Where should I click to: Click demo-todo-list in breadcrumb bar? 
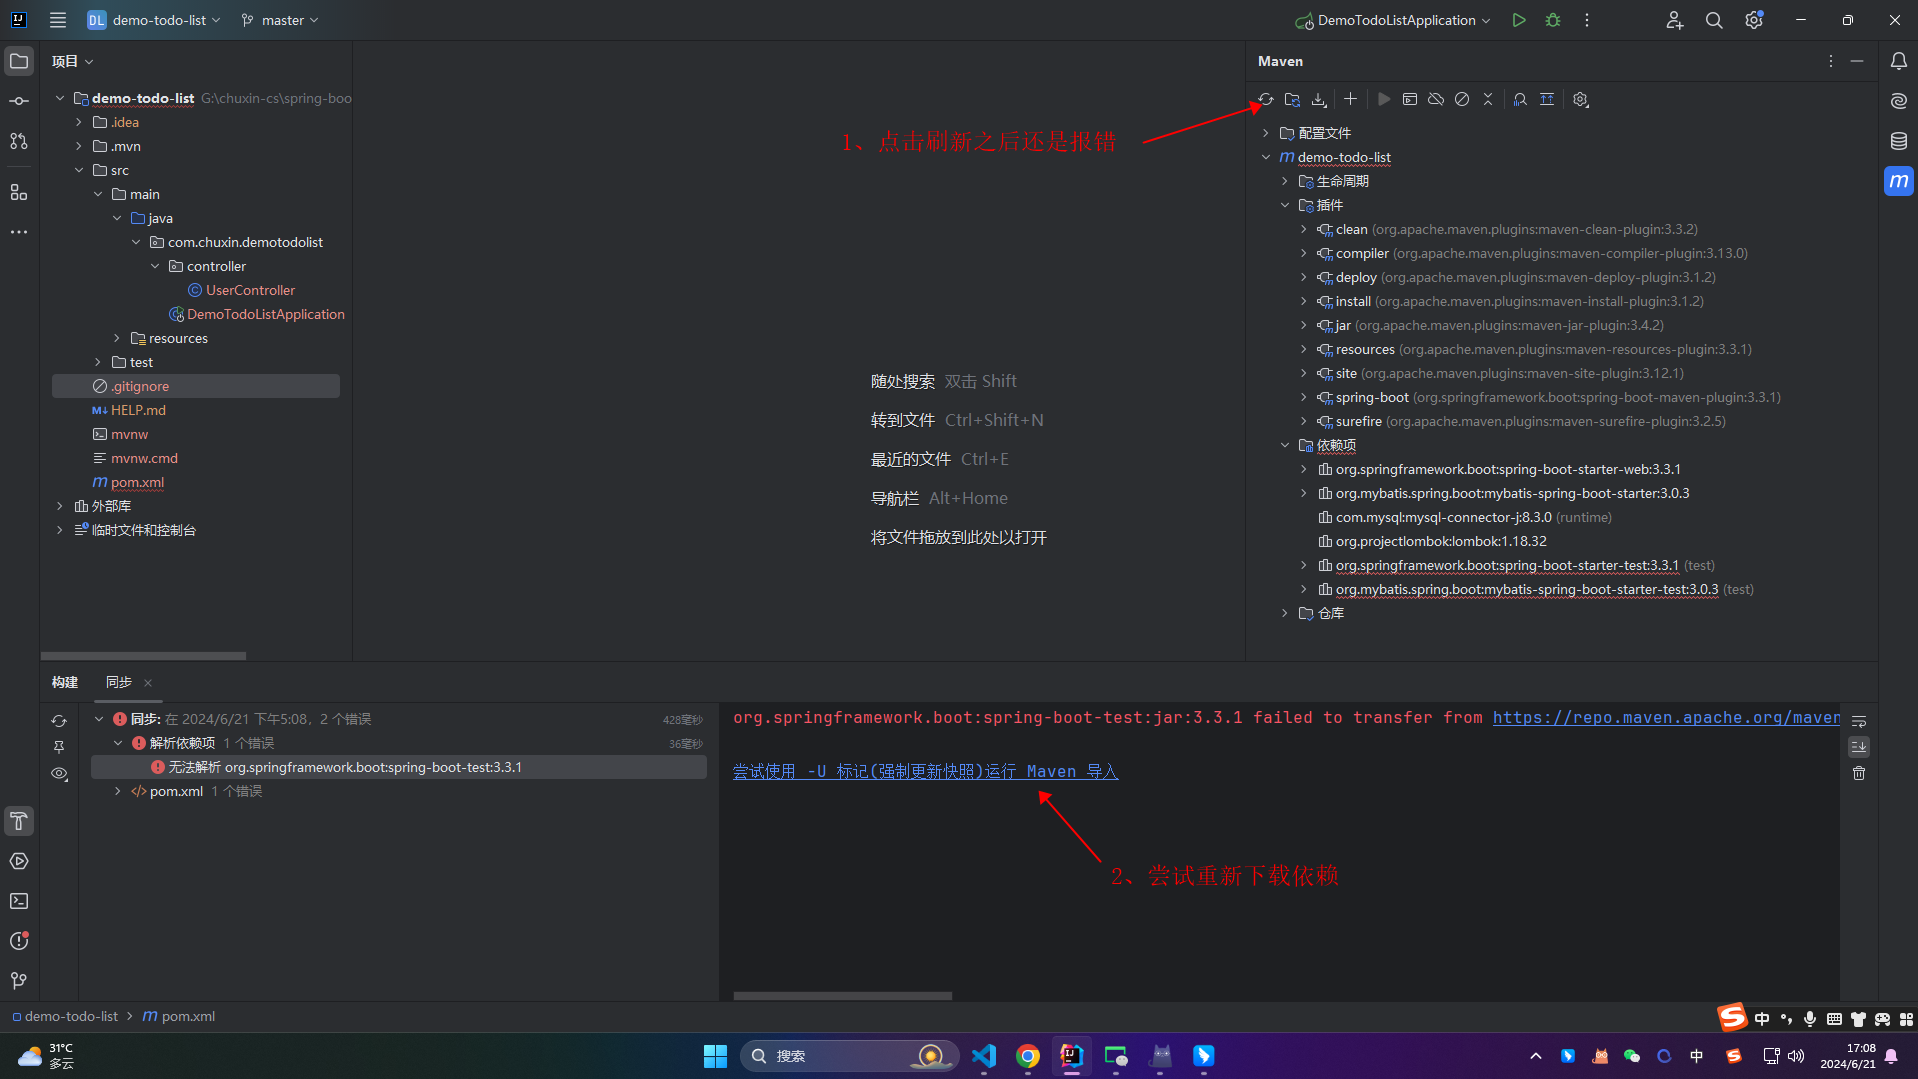[65, 1016]
